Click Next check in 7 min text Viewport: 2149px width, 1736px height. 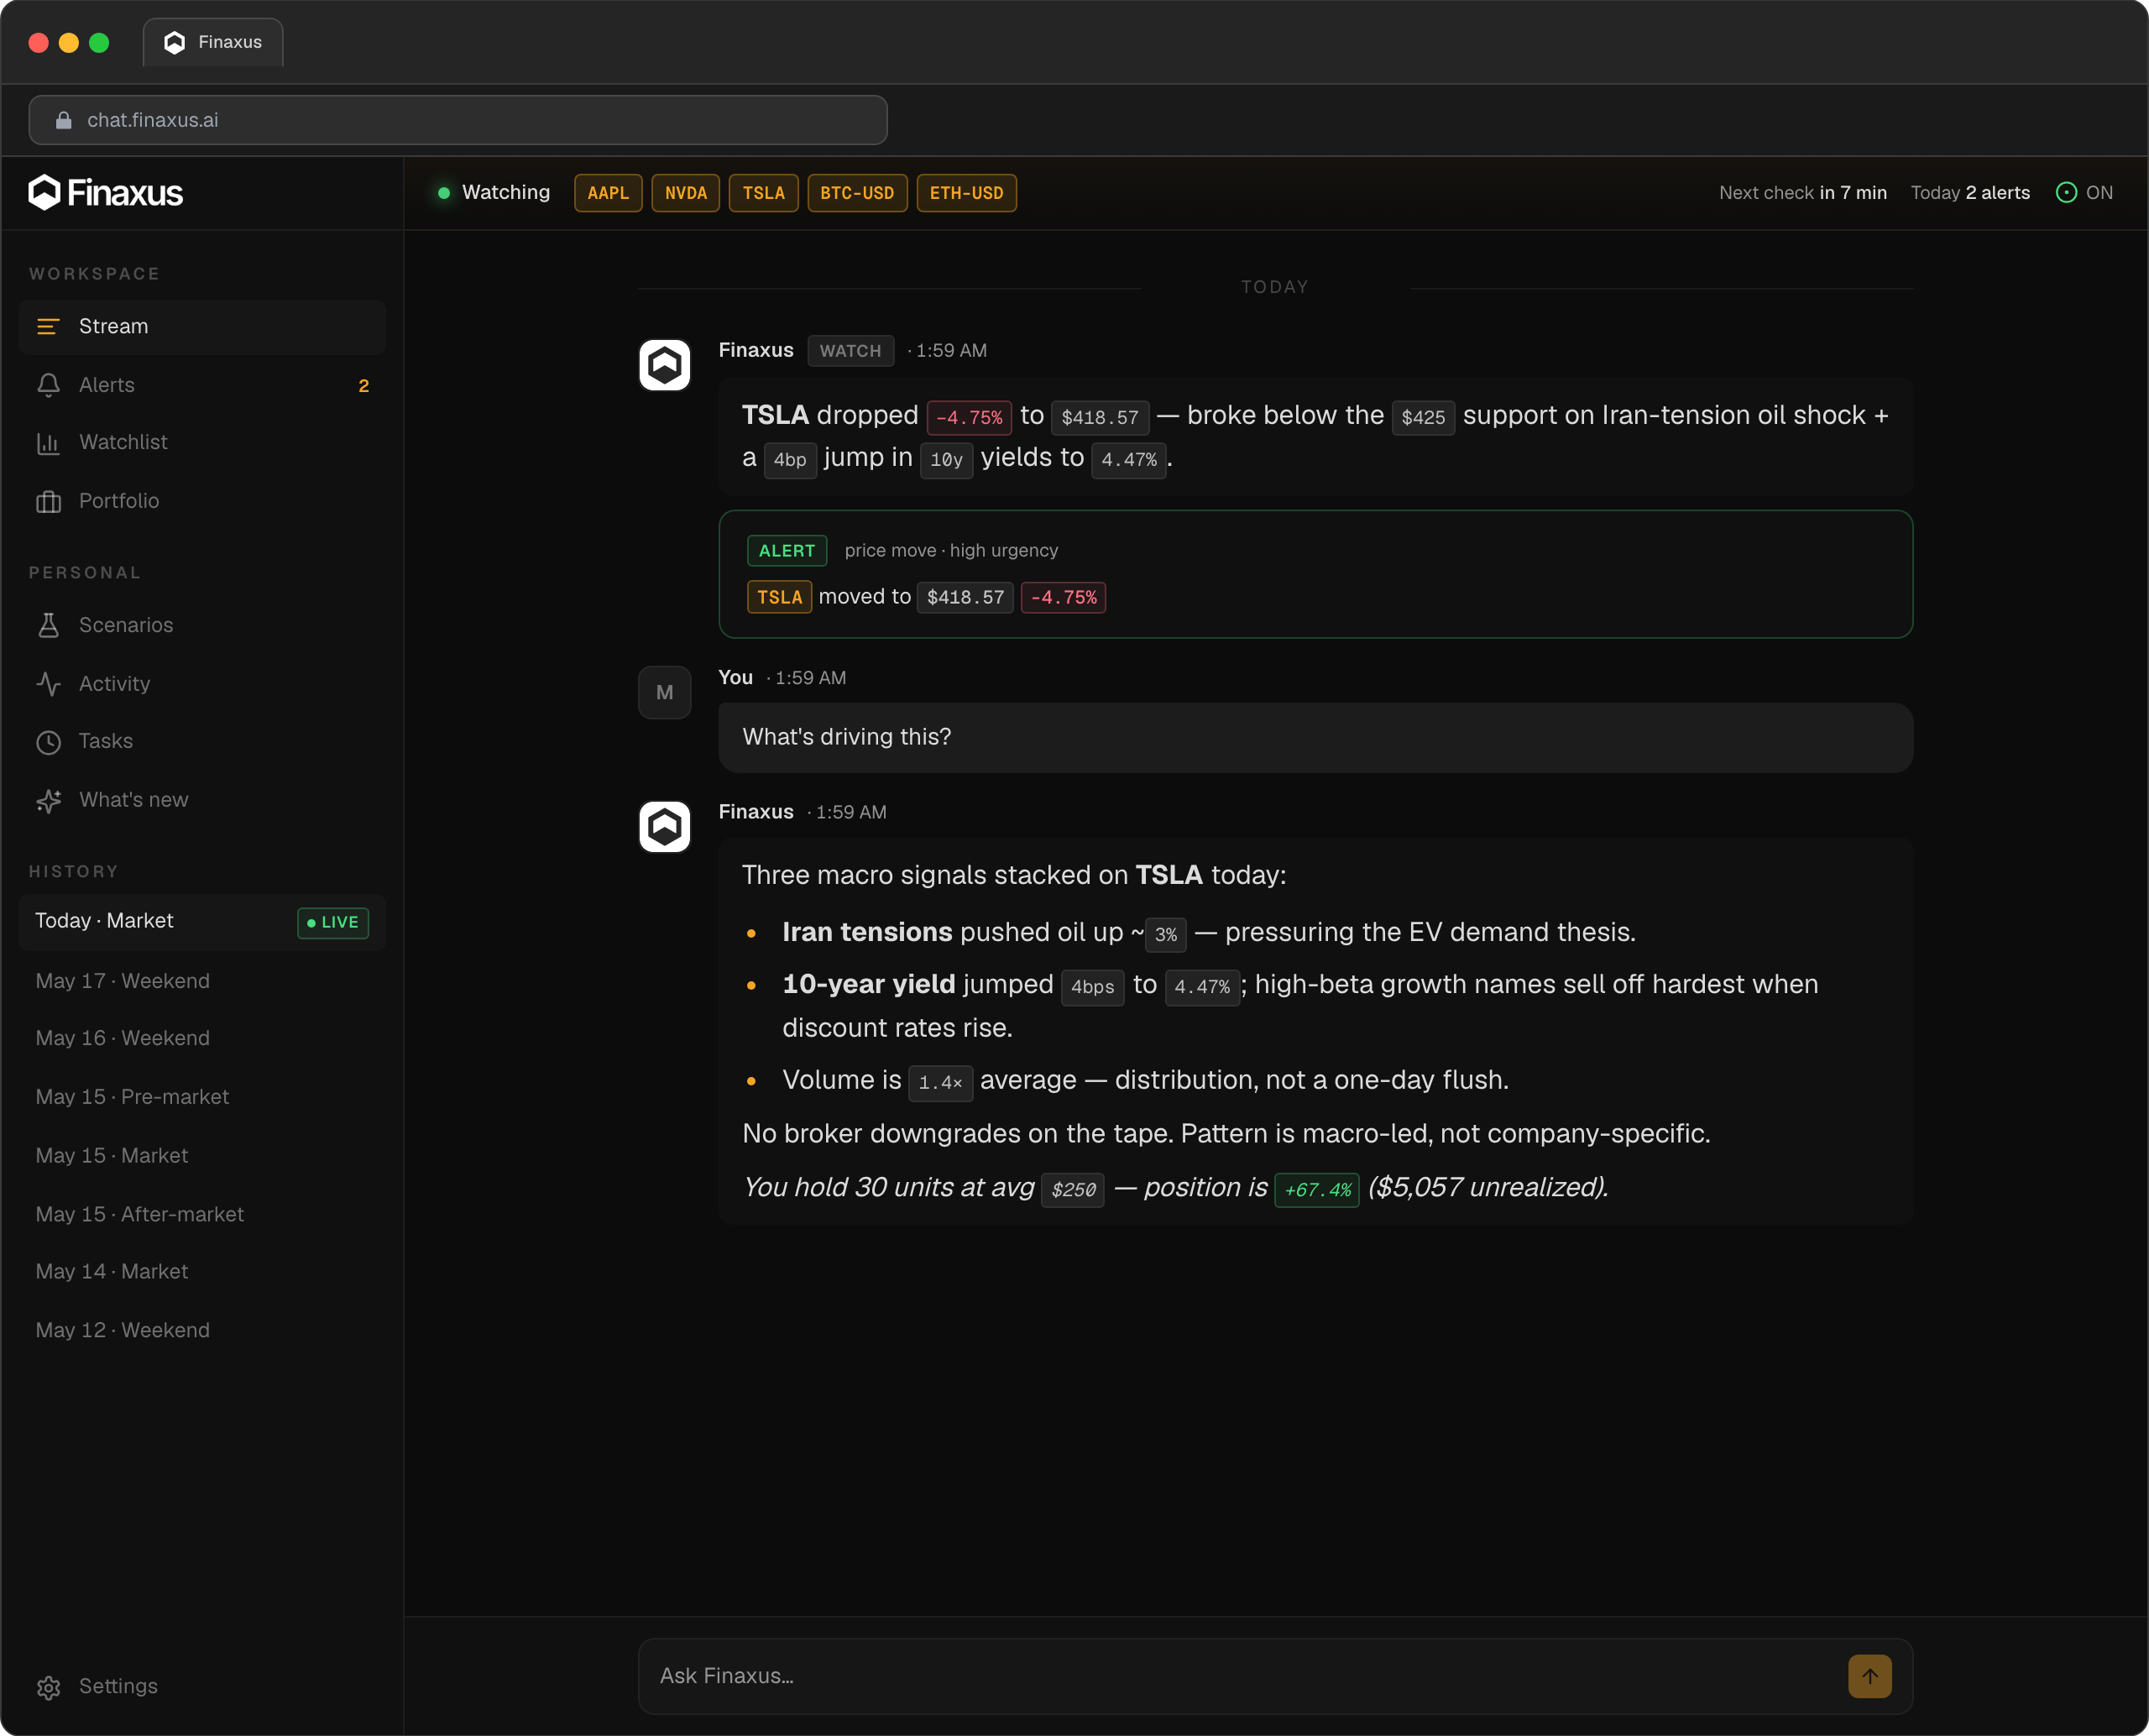[x=1802, y=193]
